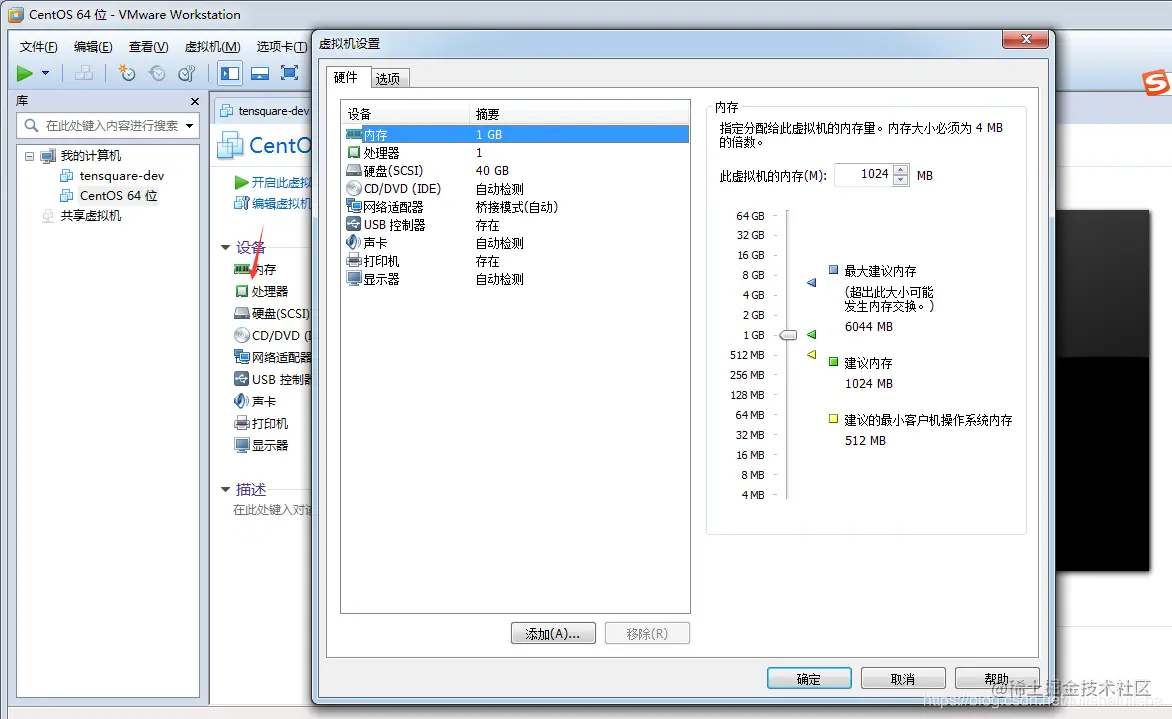Click the green recommended memory marker

[x=812, y=335]
